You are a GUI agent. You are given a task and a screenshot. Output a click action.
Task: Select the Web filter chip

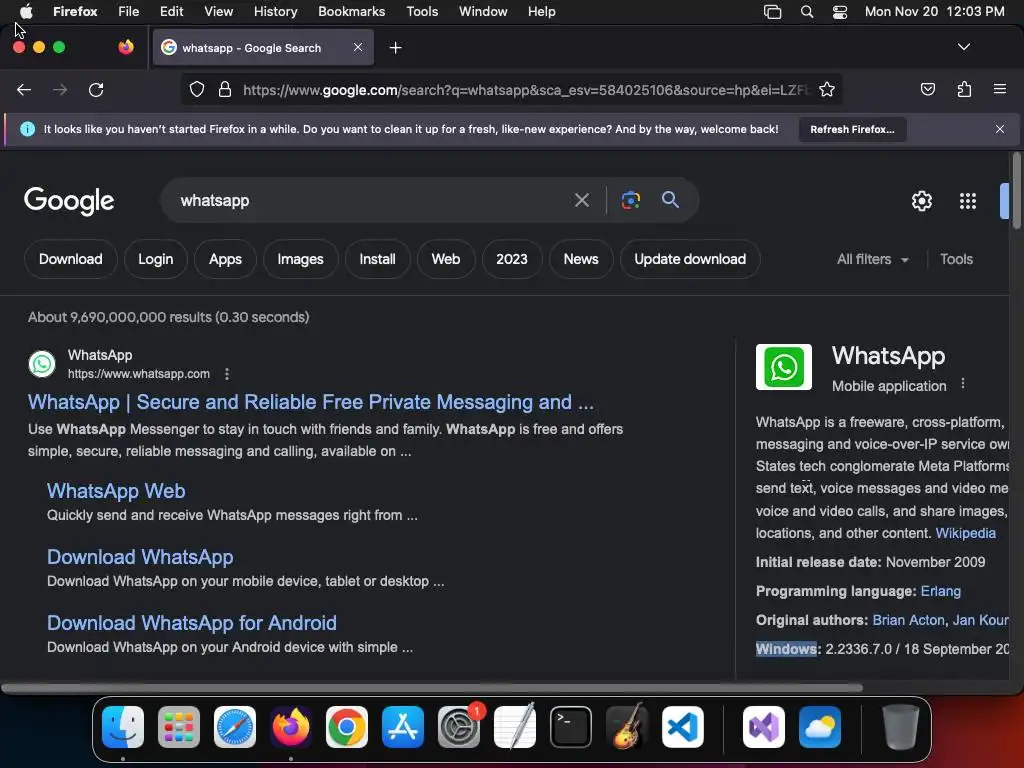[446, 259]
